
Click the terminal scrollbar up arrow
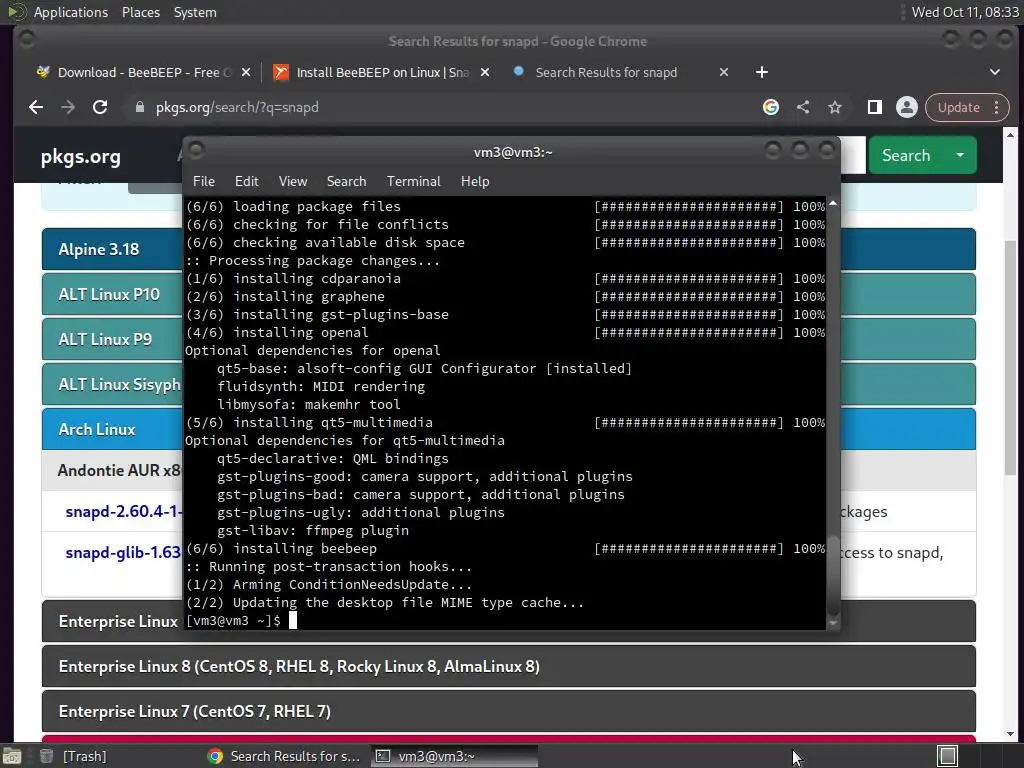[x=833, y=204]
